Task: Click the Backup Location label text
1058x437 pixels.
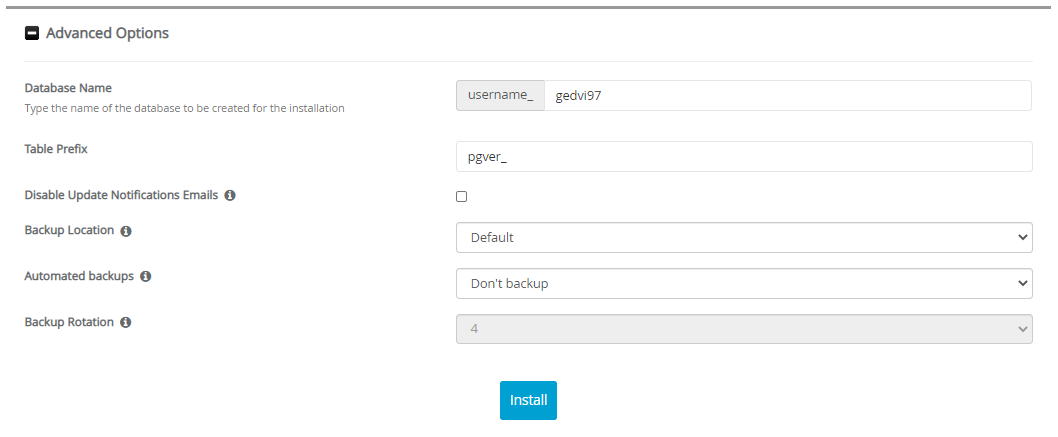Action: pyautogui.click(x=69, y=230)
